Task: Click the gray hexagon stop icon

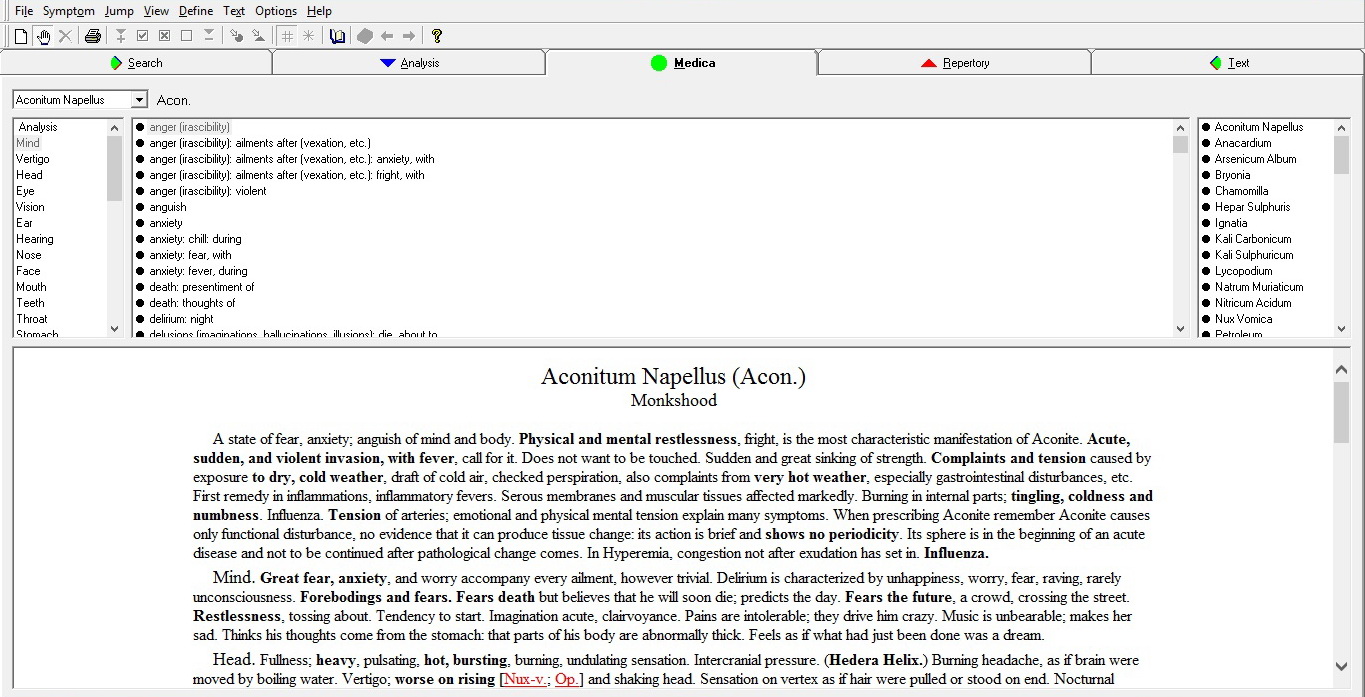Action: pos(365,36)
